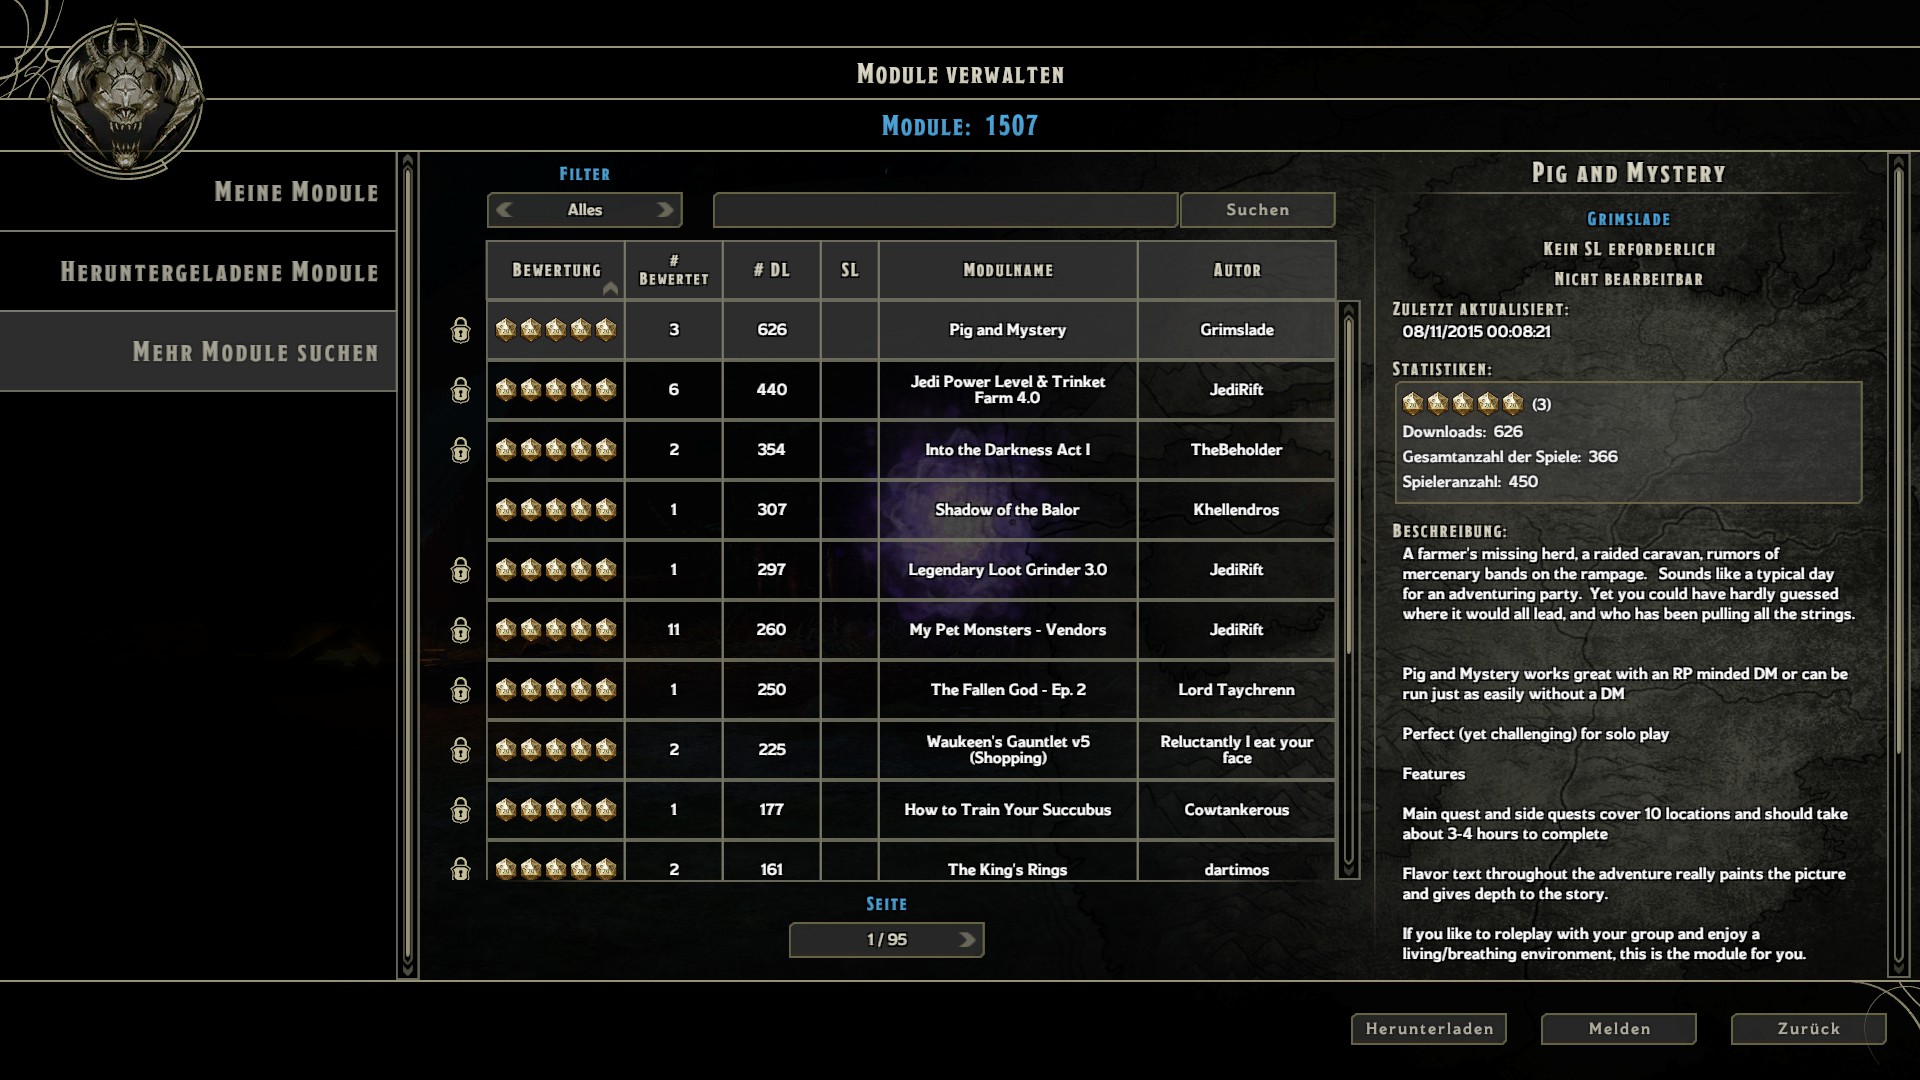Click the lock icon beside The Fallen God - Ep. 2

tap(460, 690)
